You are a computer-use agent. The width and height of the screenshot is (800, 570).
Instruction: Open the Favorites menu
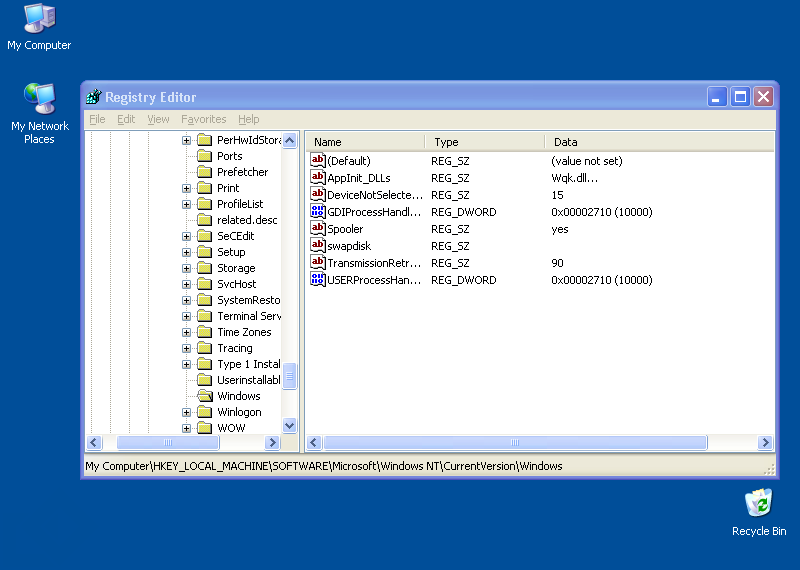click(204, 119)
